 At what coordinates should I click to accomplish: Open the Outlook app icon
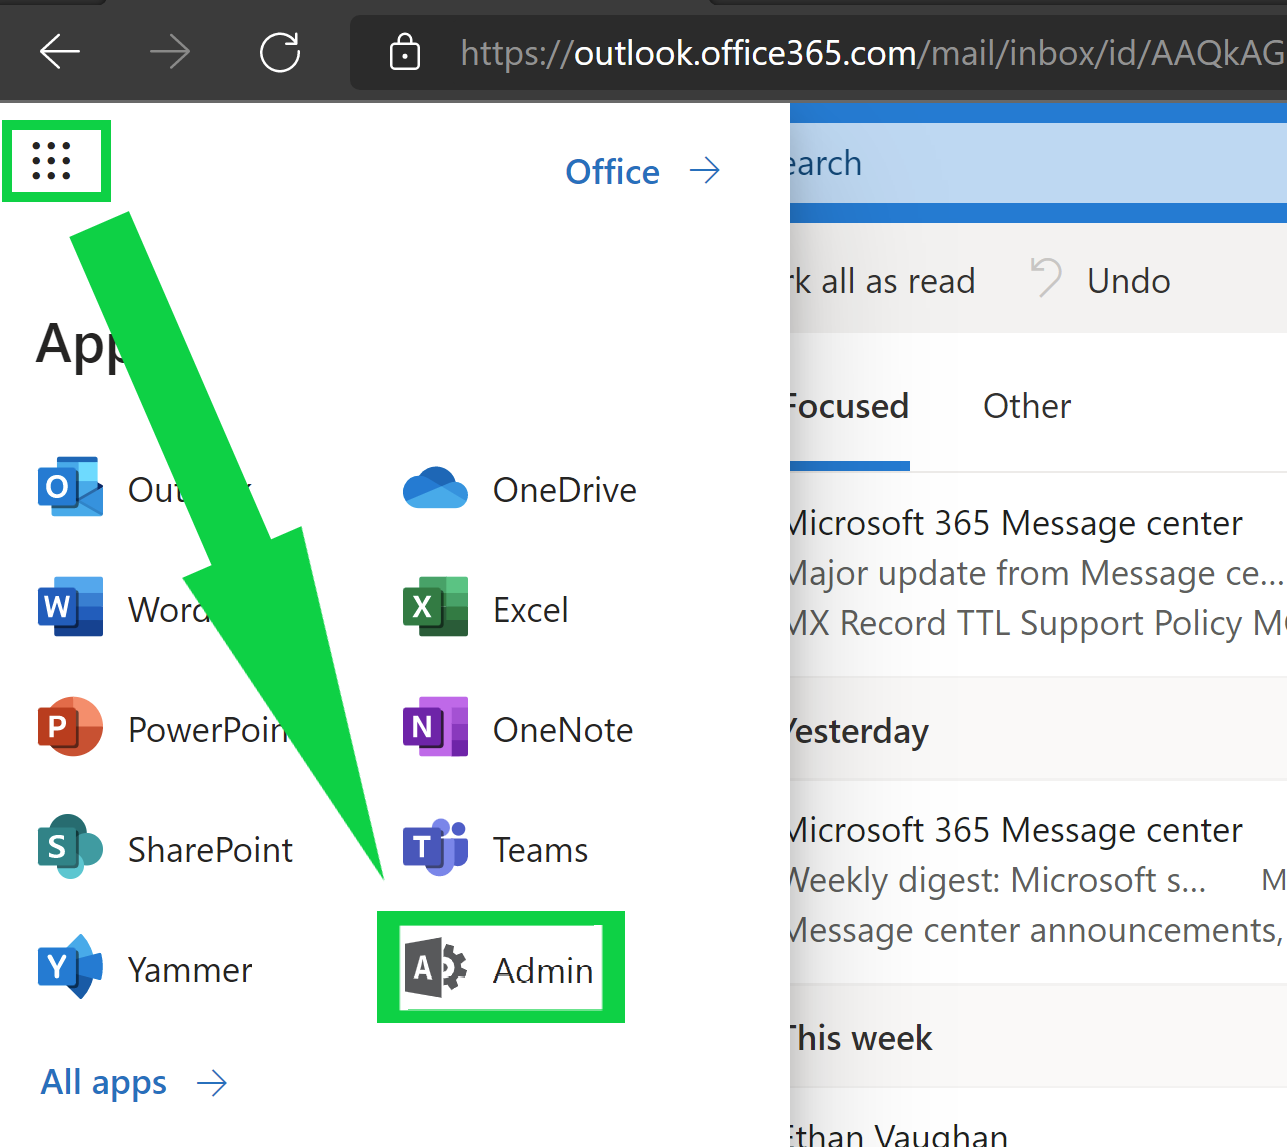(70, 488)
